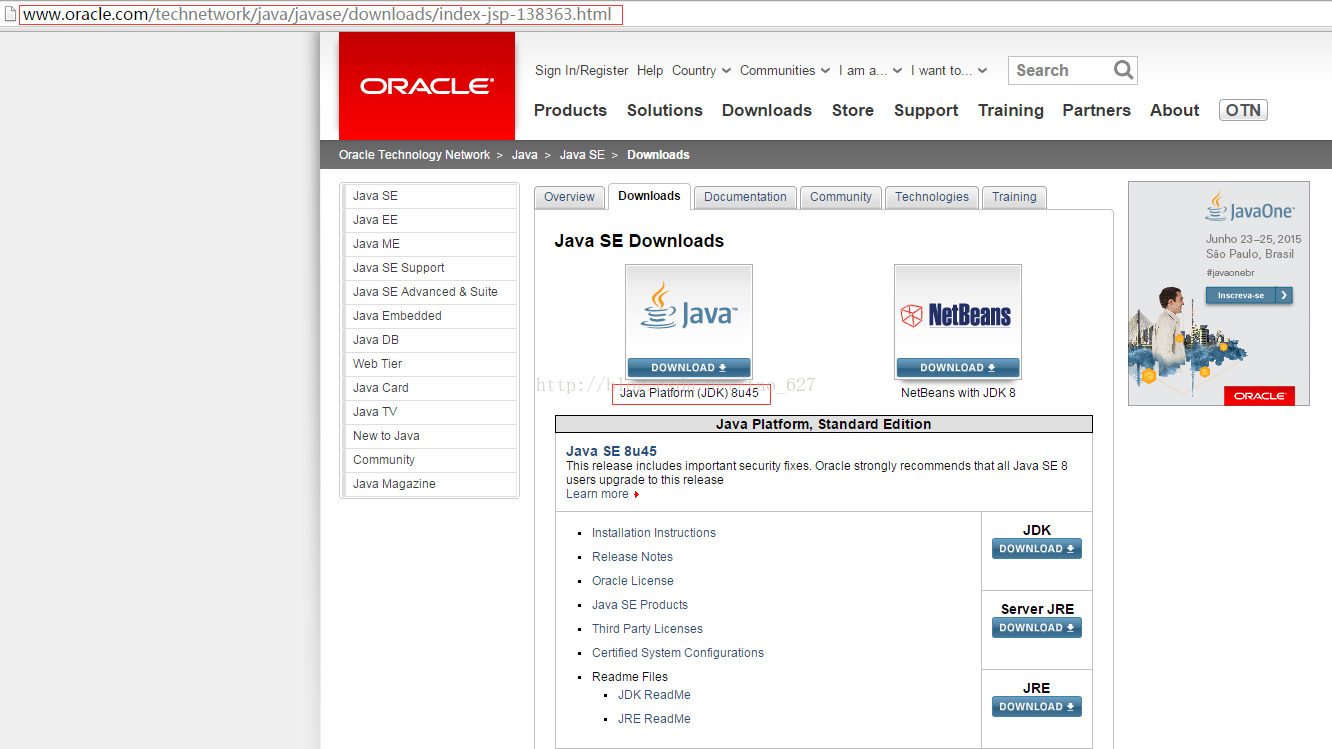Switch to the Technologies tab

pyautogui.click(x=932, y=197)
